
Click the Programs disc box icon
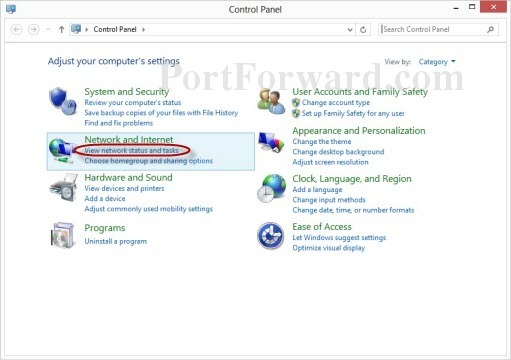pyautogui.click(x=62, y=235)
